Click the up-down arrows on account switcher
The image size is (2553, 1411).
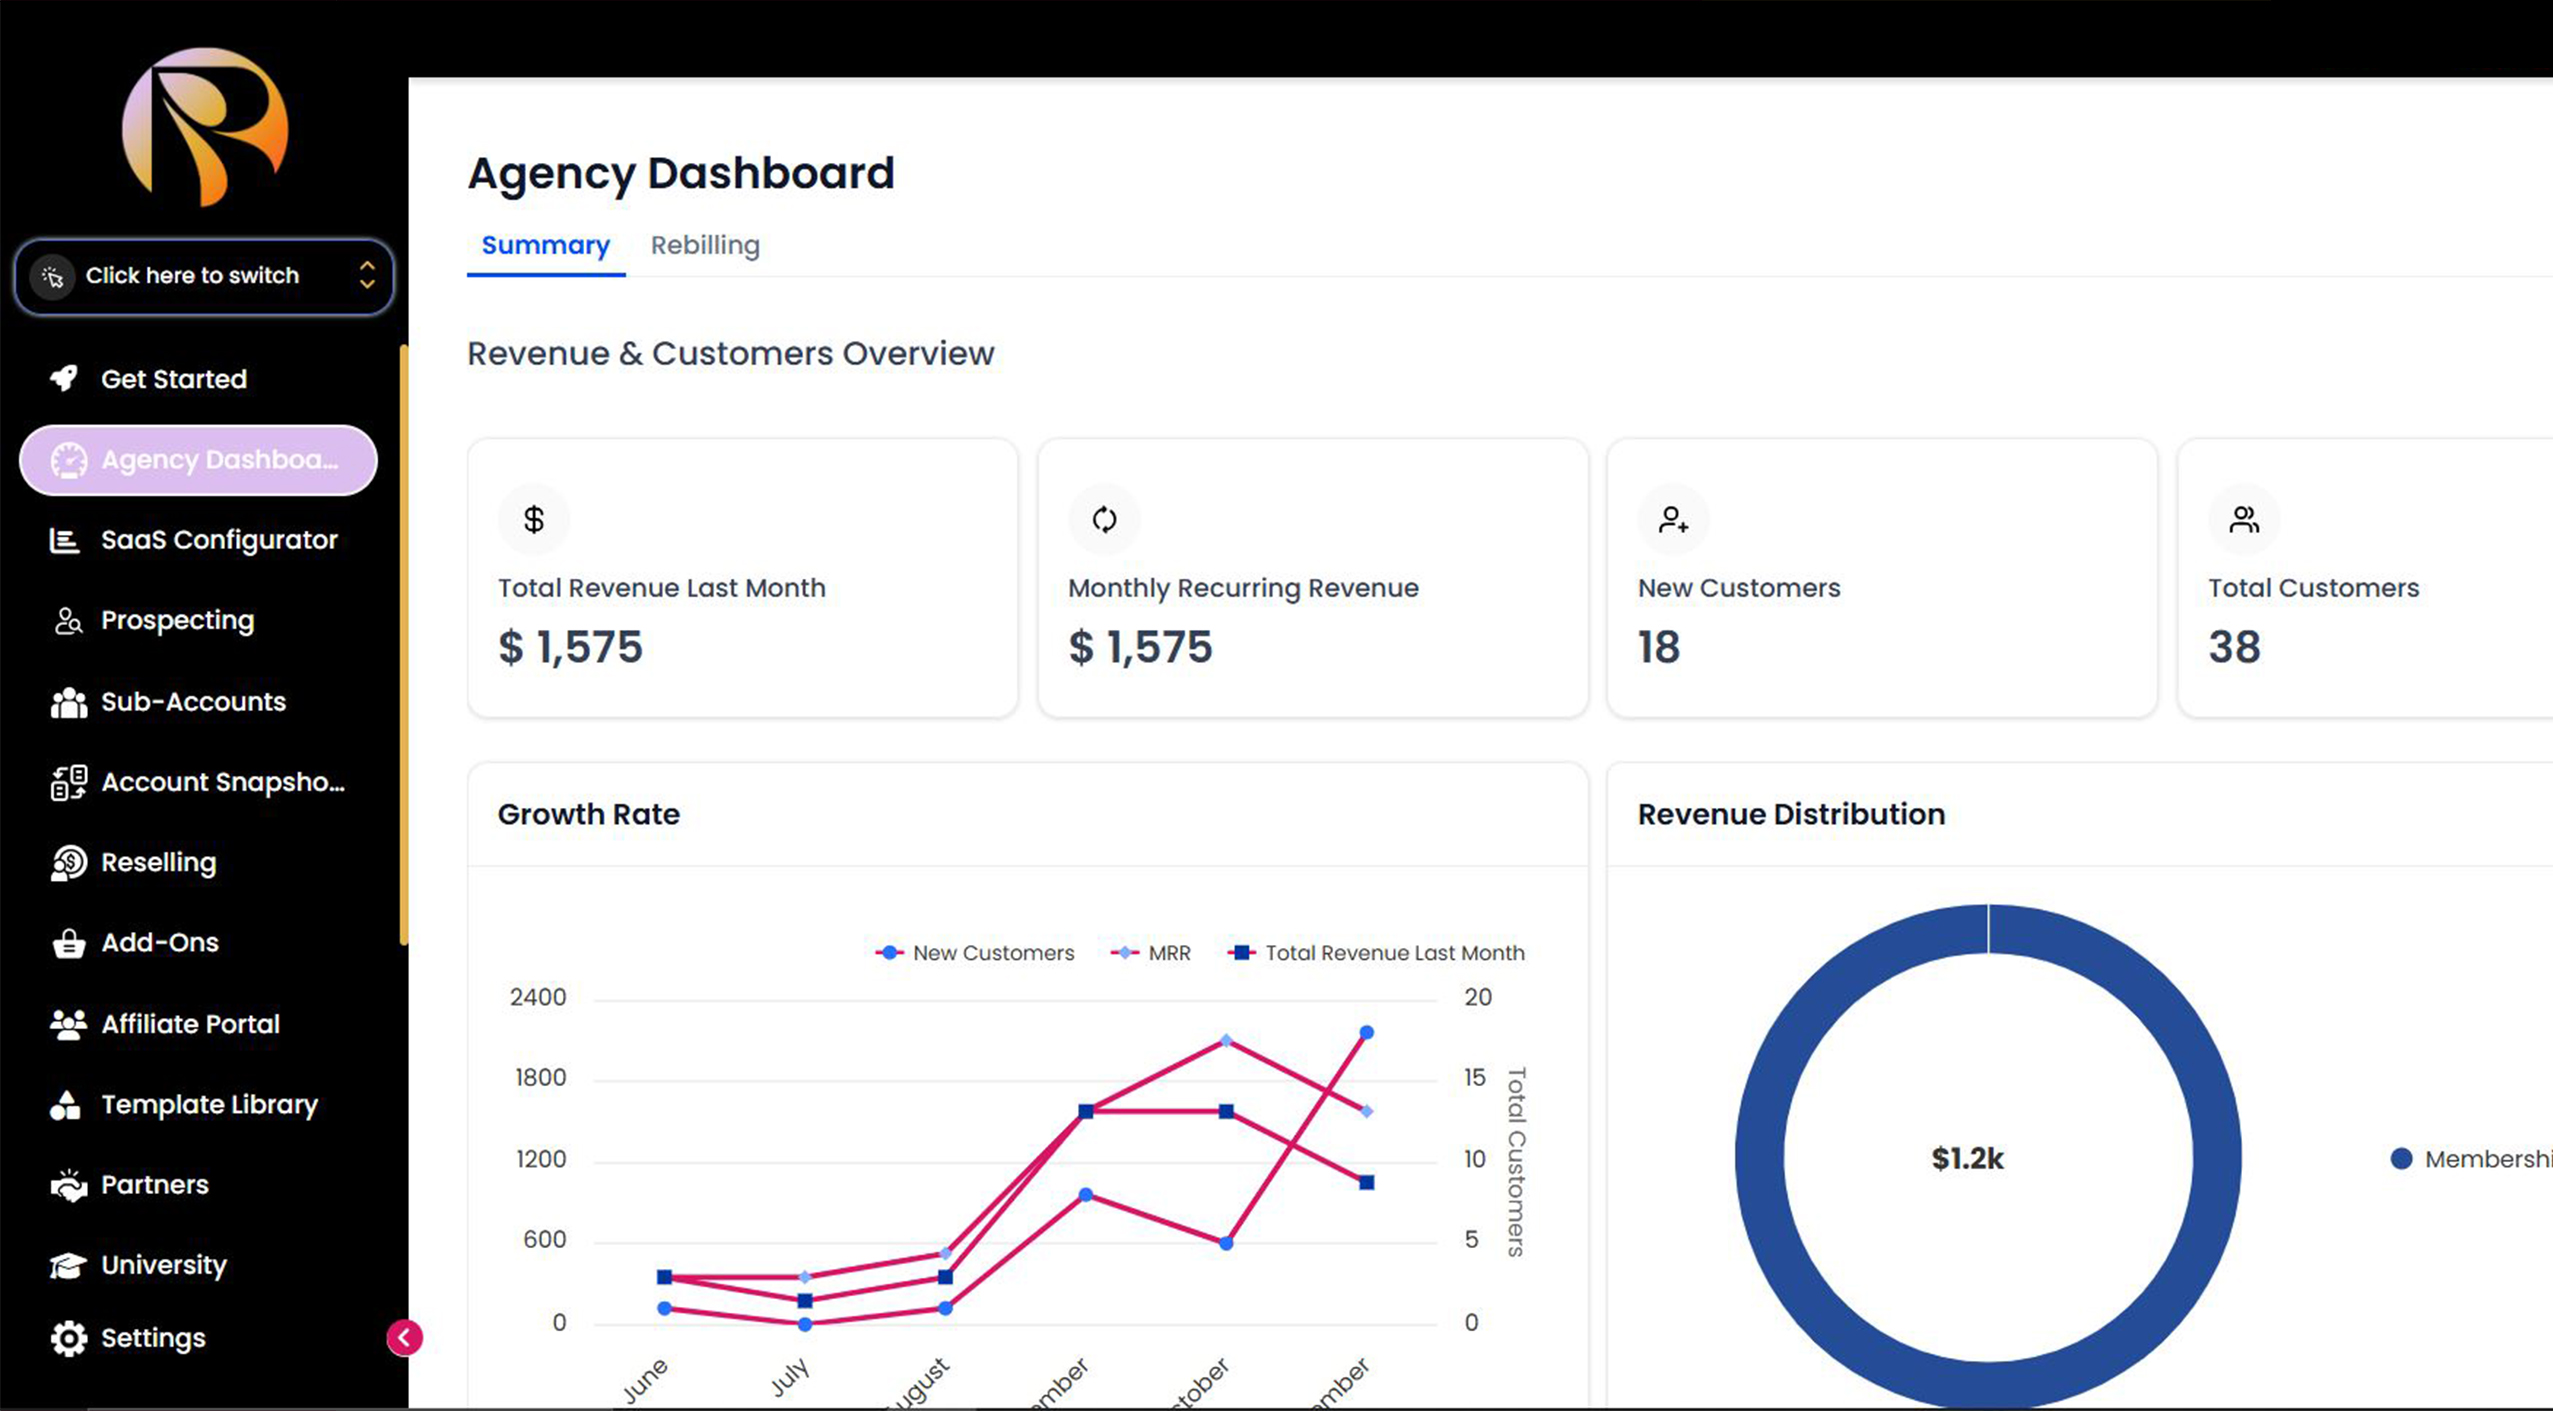point(367,276)
